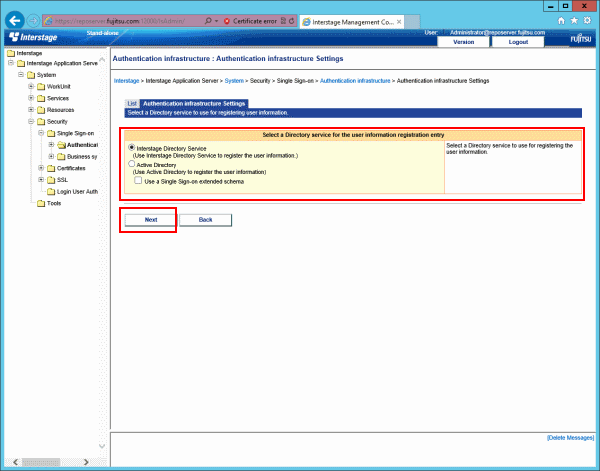The image size is (600, 471).
Task: Click the Services folder icon
Action: coord(41,99)
